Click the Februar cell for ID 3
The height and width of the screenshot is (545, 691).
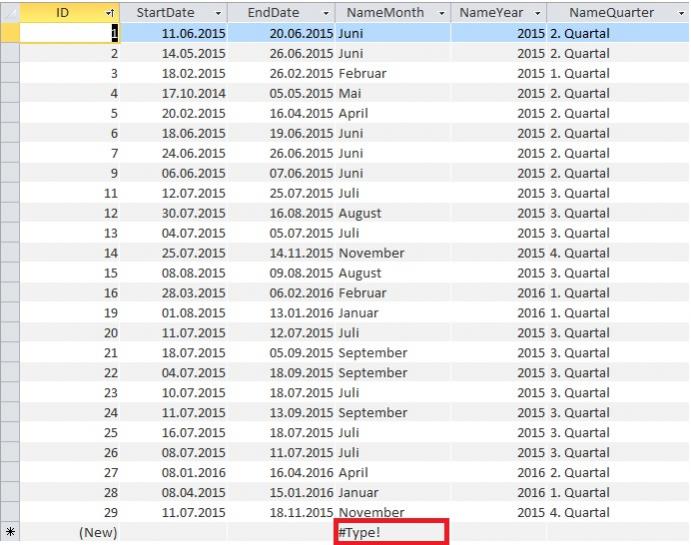point(393,73)
